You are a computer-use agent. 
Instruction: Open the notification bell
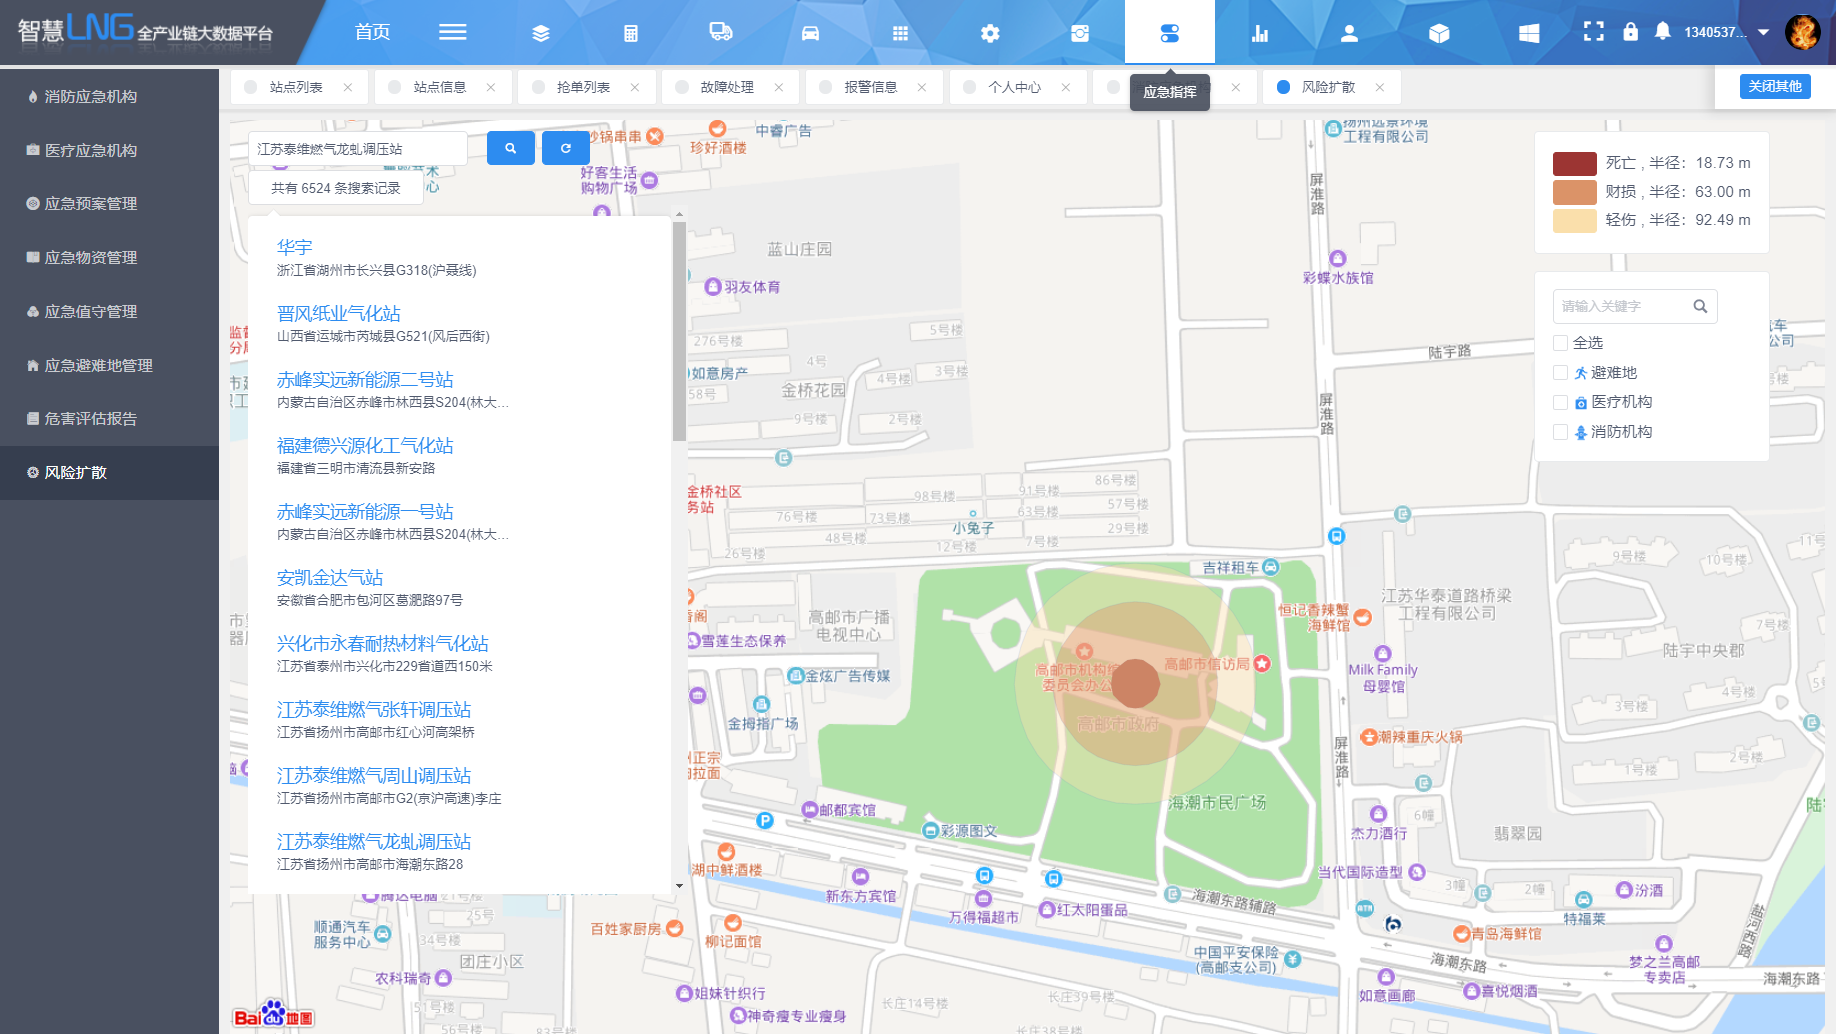(x=1662, y=31)
